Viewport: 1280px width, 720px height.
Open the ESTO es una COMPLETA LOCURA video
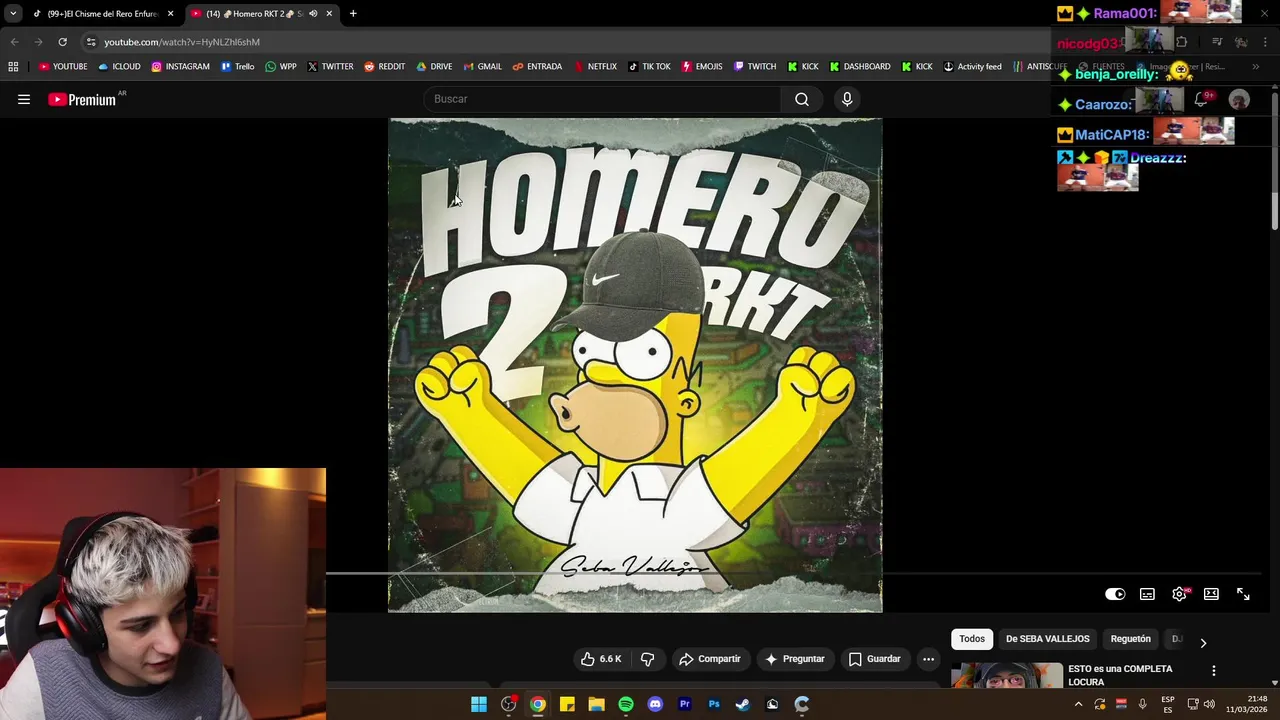click(x=1120, y=675)
